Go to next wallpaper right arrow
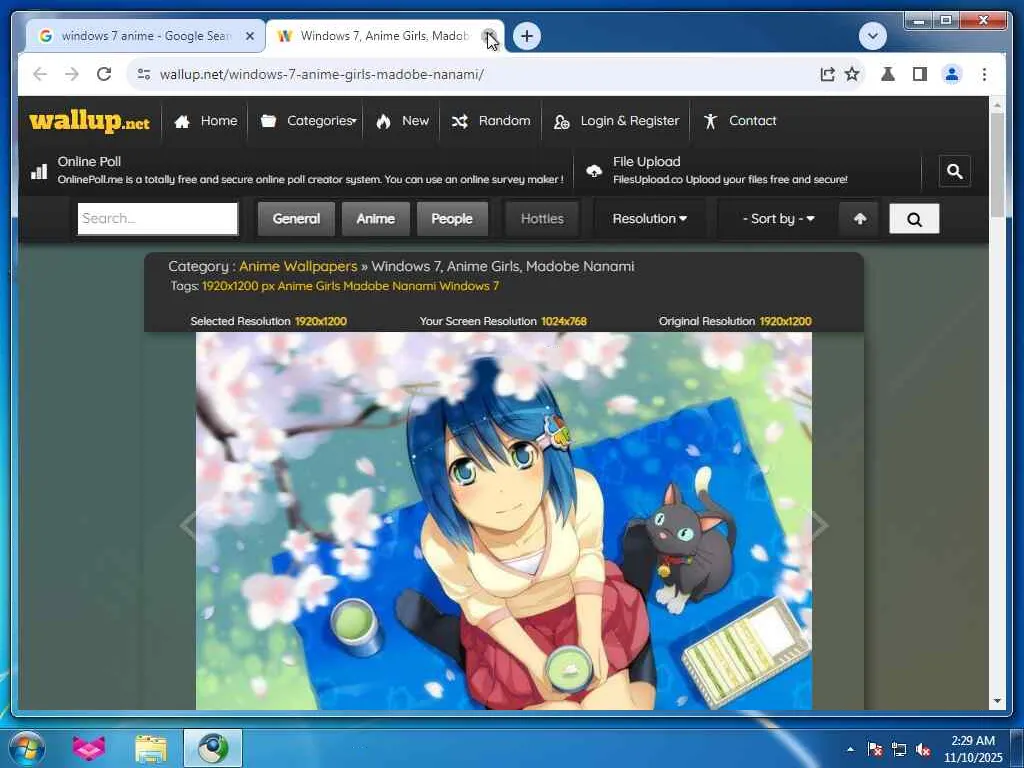The height and width of the screenshot is (768, 1024). tap(819, 525)
